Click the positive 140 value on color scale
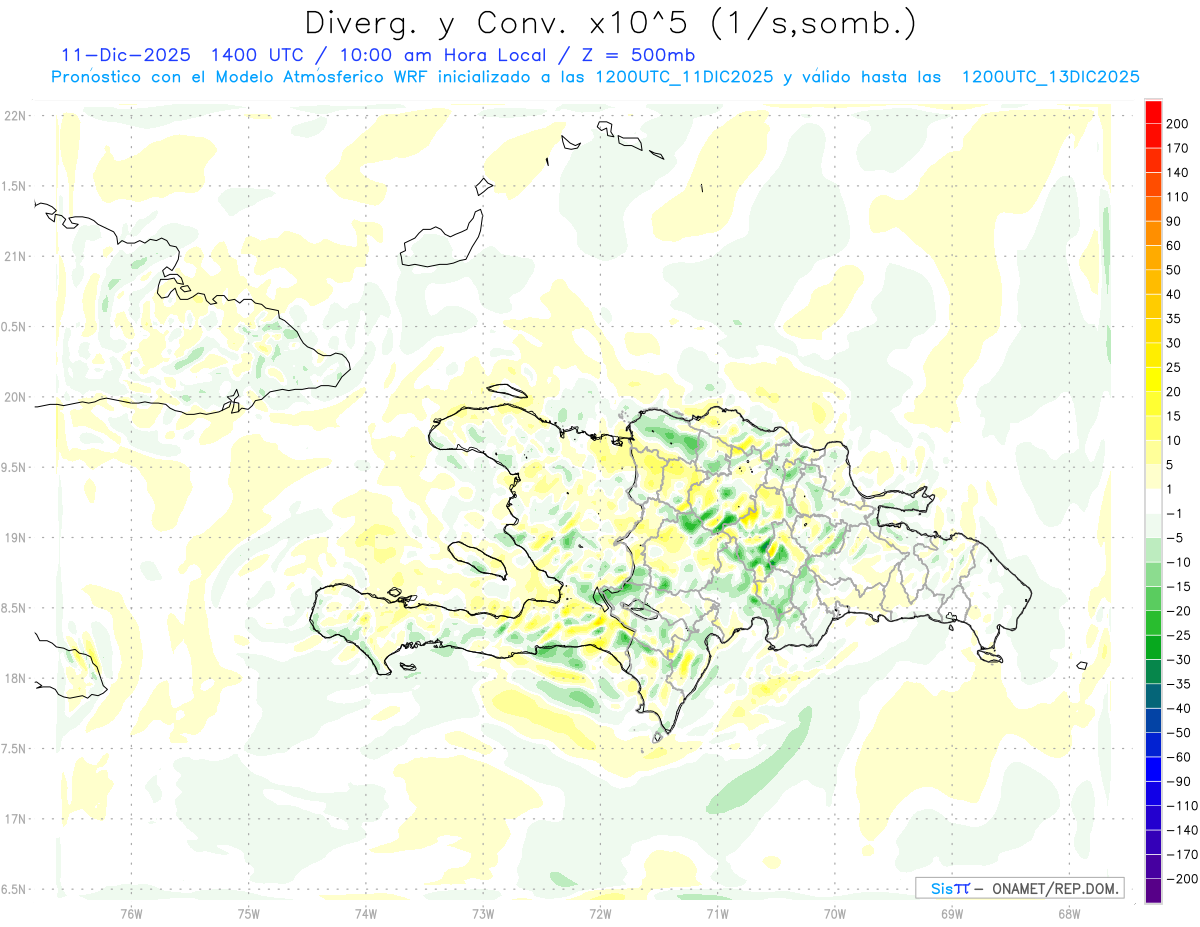1200x927 pixels. tap(1177, 173)
